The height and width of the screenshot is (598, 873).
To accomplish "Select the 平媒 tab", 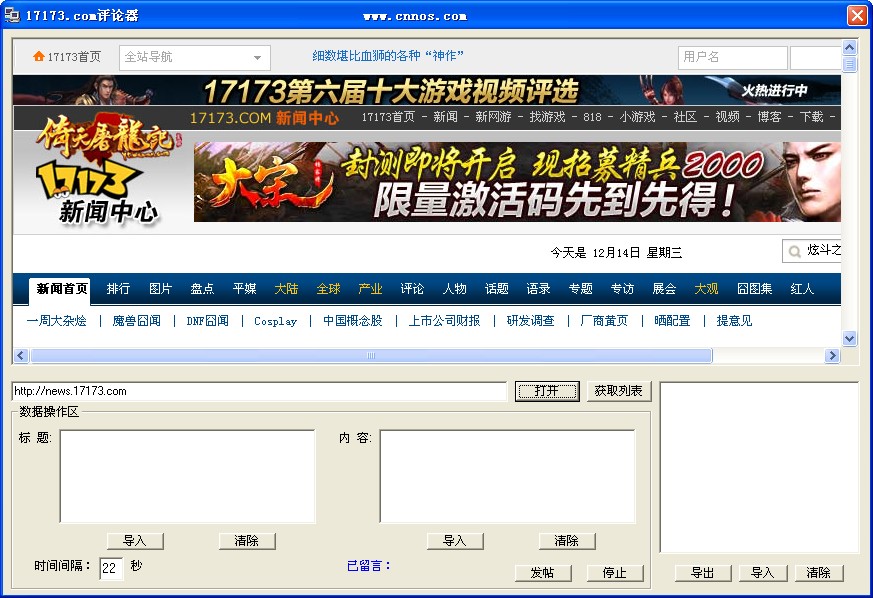I will pyautogui.click(x=244, y=288).
